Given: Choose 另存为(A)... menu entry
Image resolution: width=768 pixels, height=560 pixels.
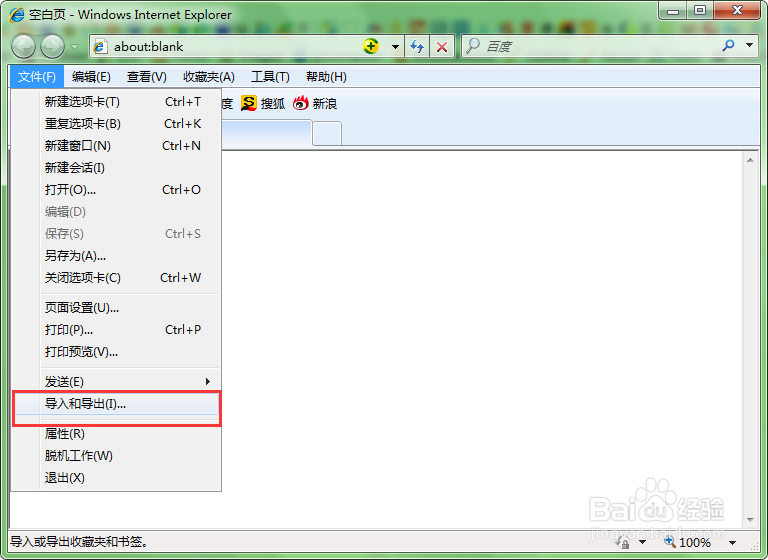Looking at the screenshot, I should 116,256.
